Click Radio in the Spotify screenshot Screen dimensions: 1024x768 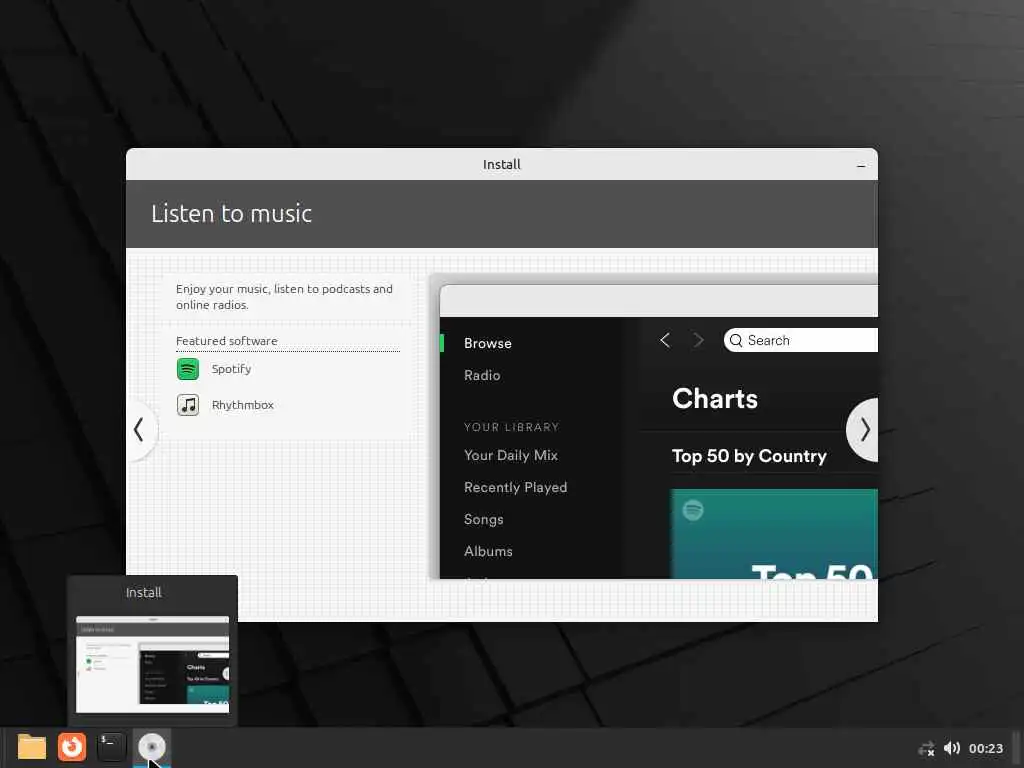pos(482,376)
